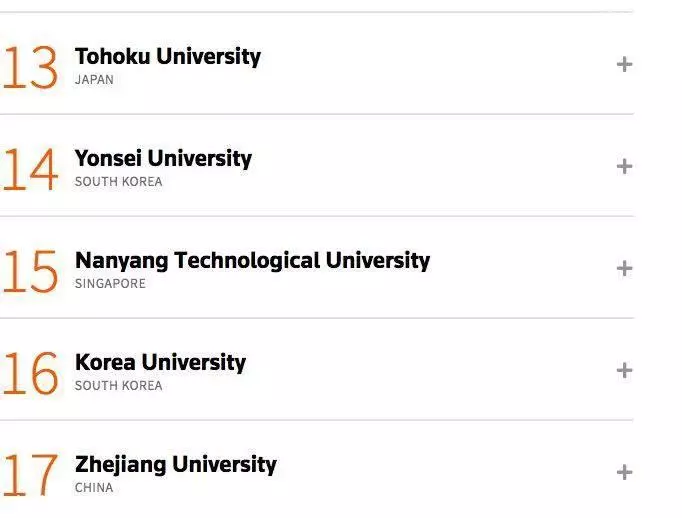Viewport: 682px width, 518px height.
Task: Select the rank number 16
Action: (x=30, y=374)
